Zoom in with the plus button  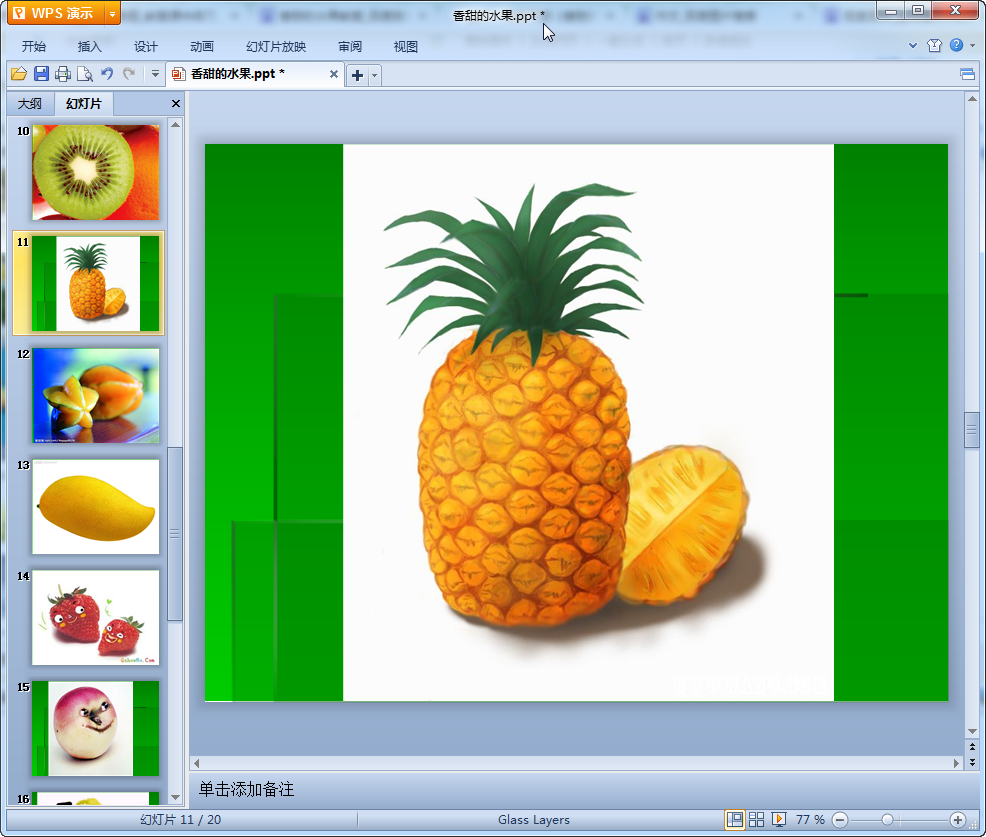click(x=958, y=819)
